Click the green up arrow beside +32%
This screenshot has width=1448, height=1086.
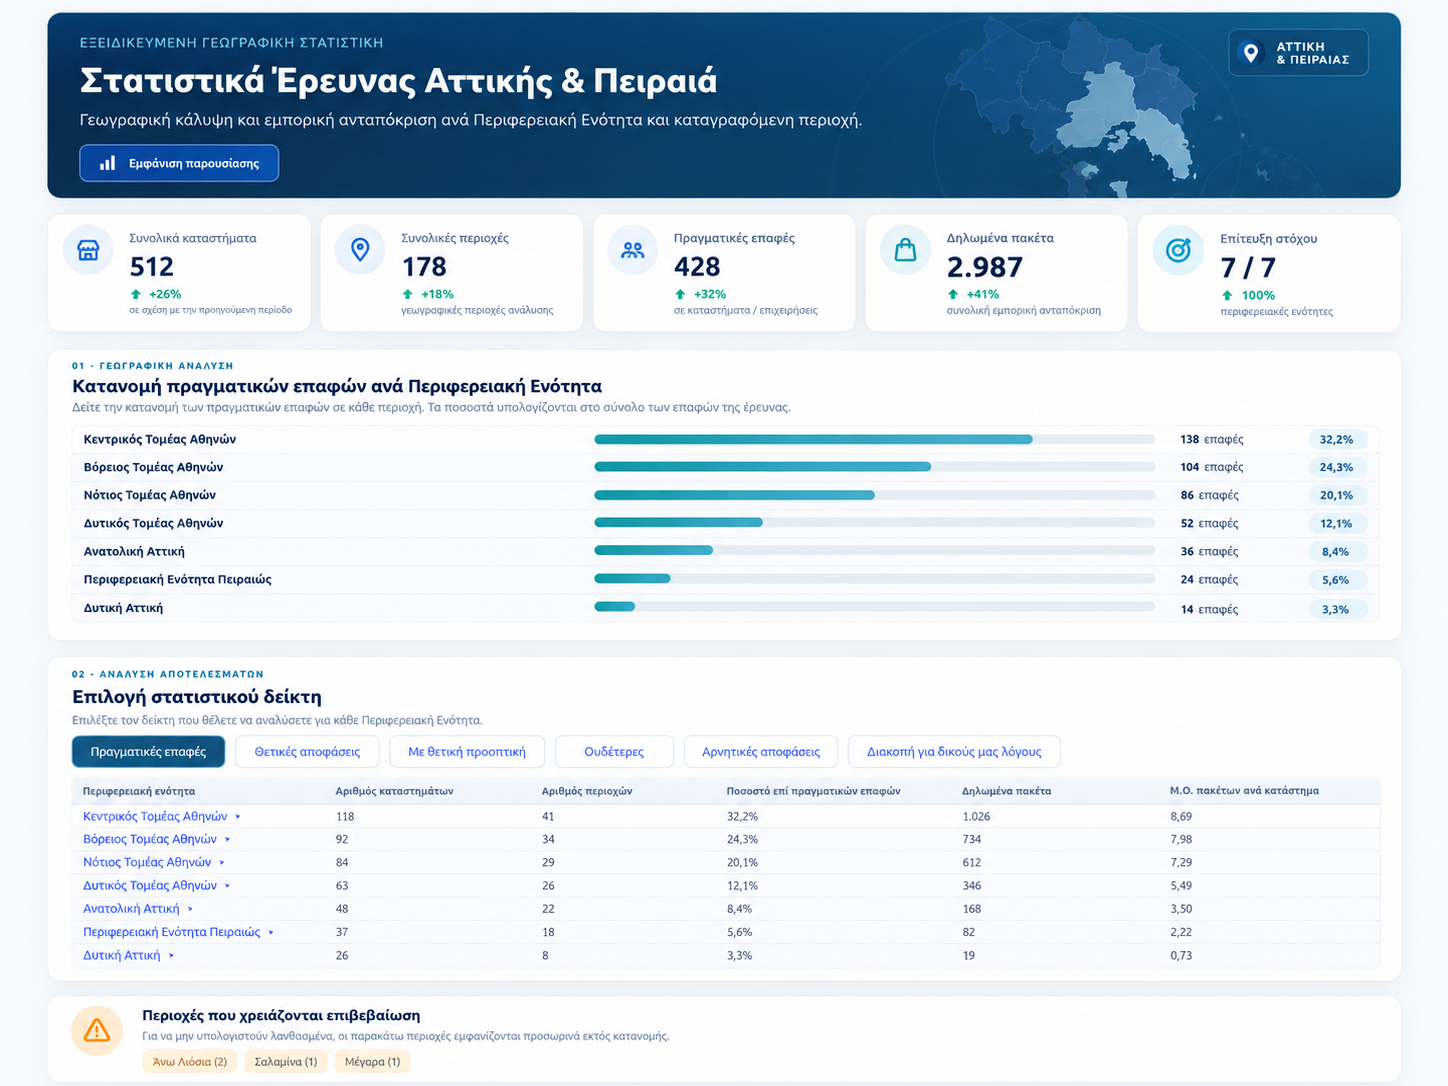(681, 294)
